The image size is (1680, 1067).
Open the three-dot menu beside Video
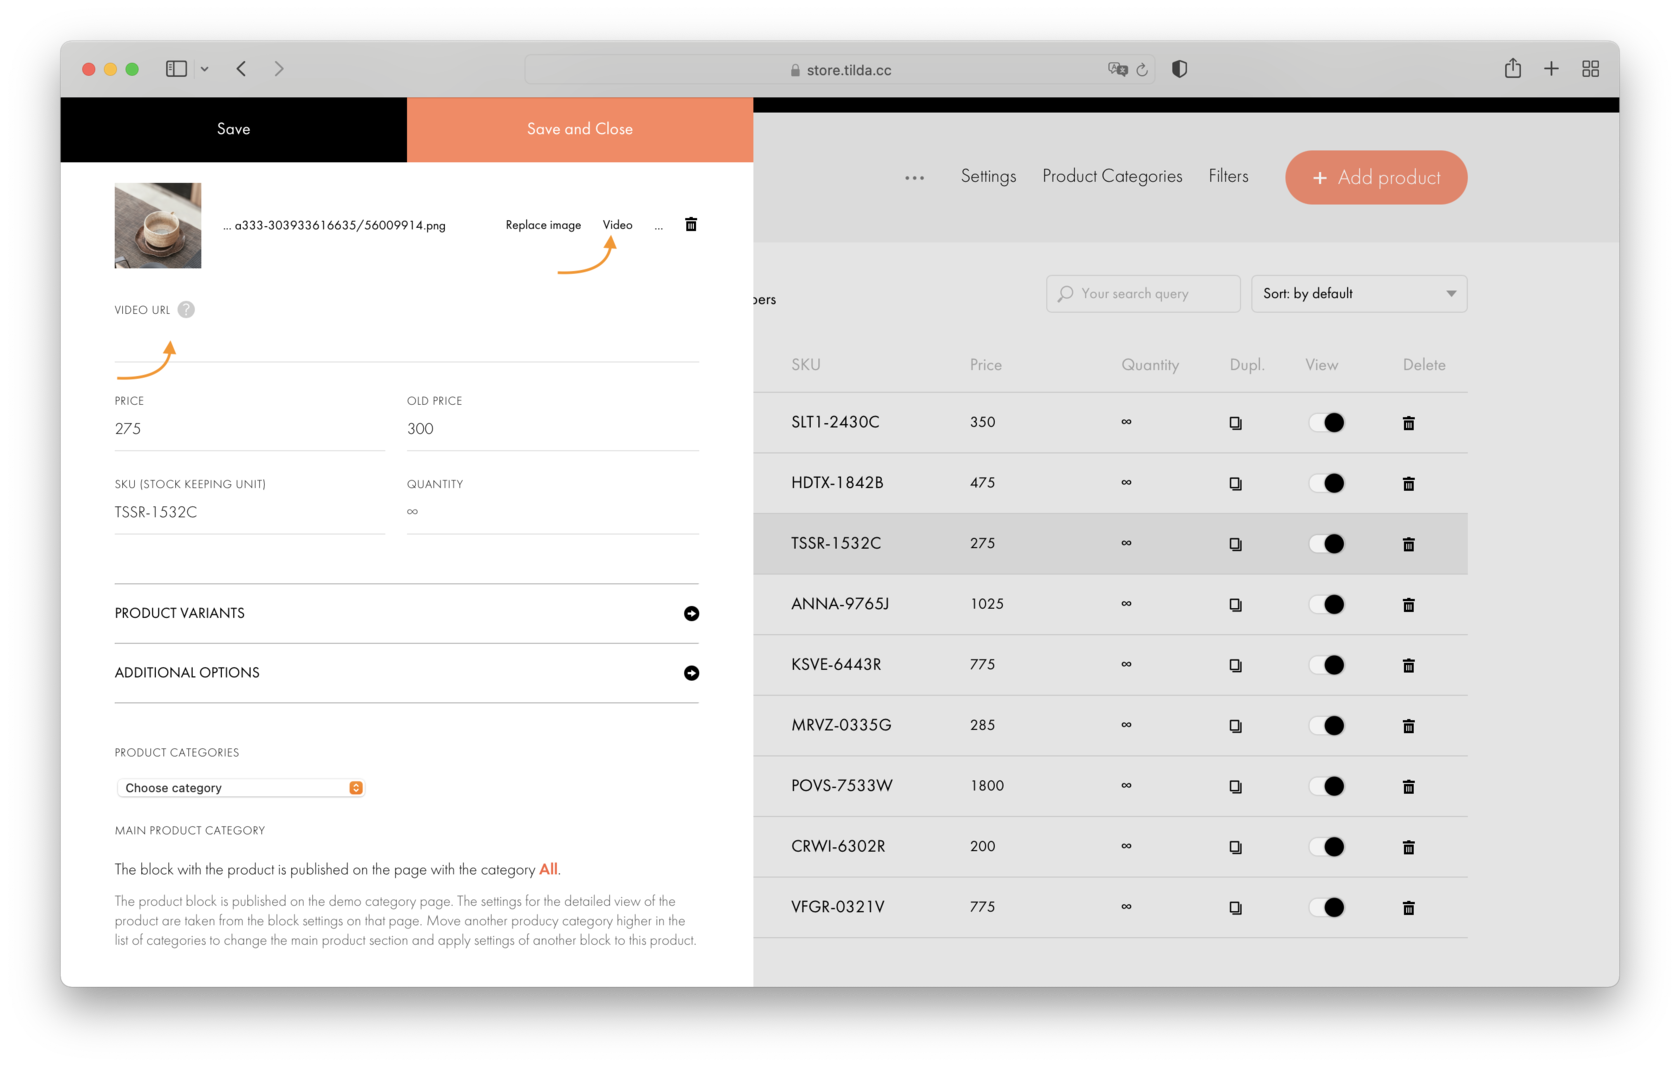coord(658,227)
